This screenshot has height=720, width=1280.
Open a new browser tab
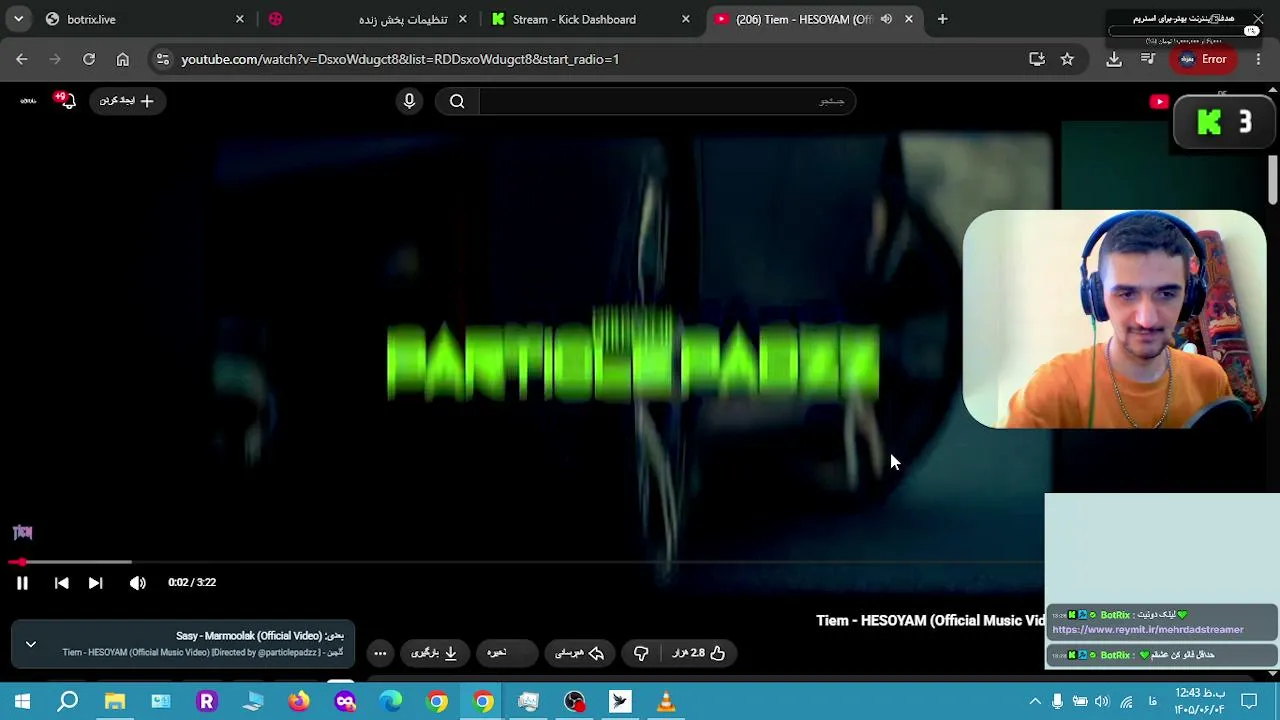point(942,19)
